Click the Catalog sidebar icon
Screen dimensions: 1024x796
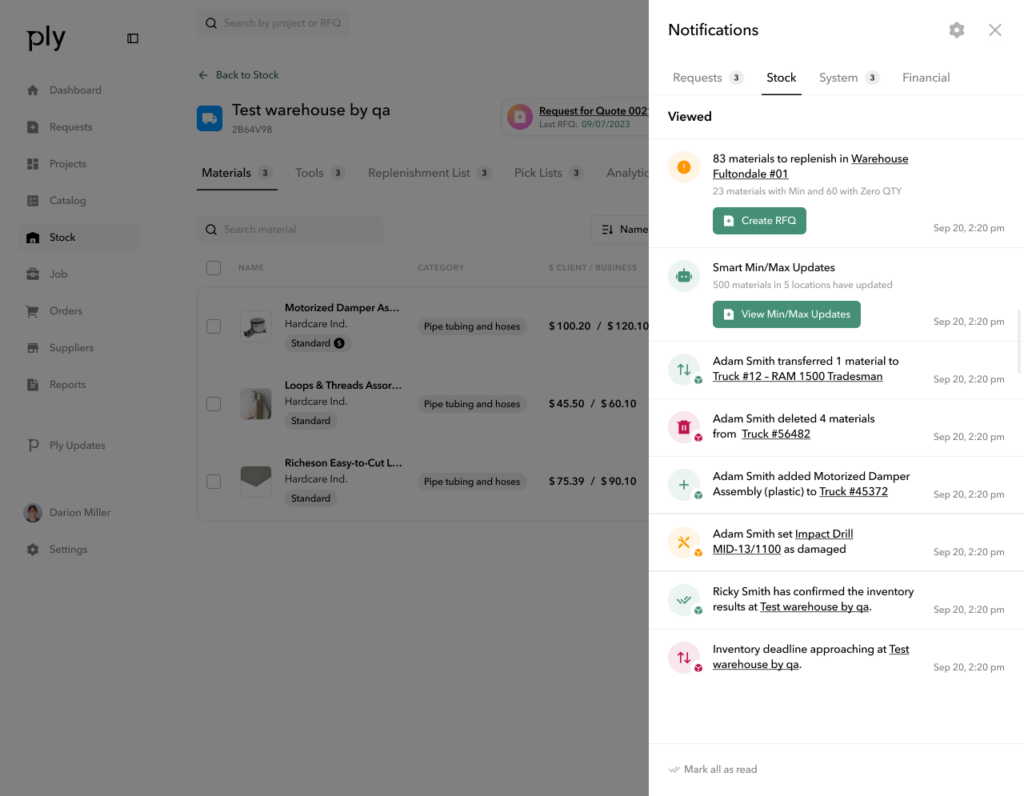[x=33, y=200]
